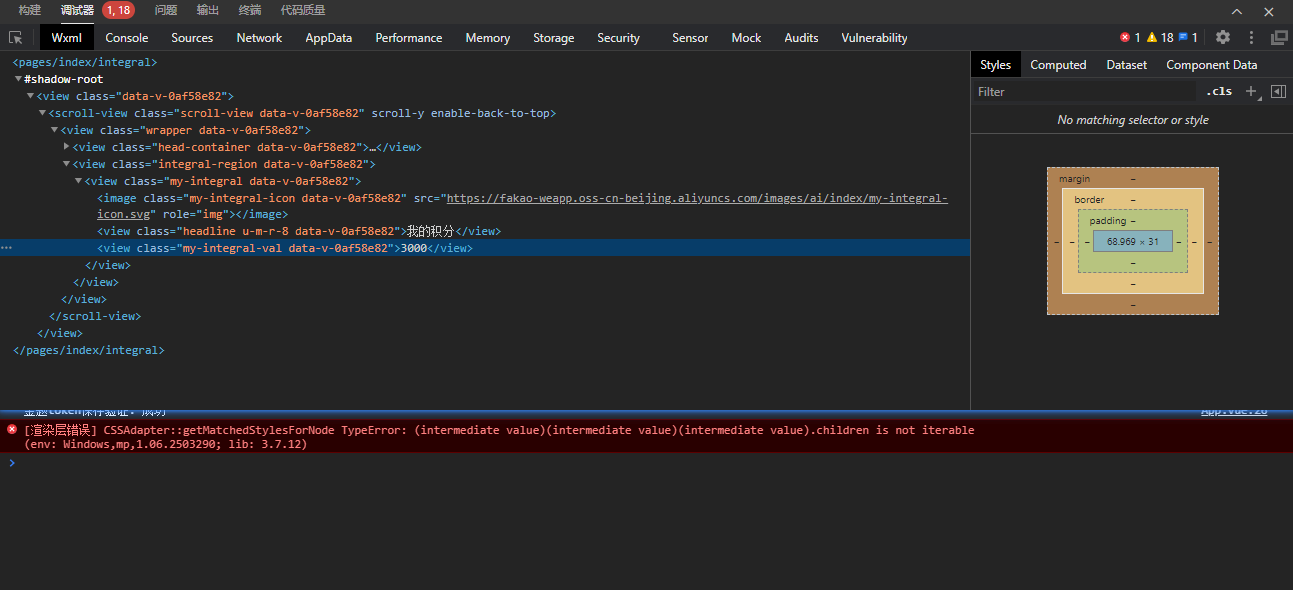Expand the head-container view node
Screen dimensions: 1293x590
tap(66, 147)
